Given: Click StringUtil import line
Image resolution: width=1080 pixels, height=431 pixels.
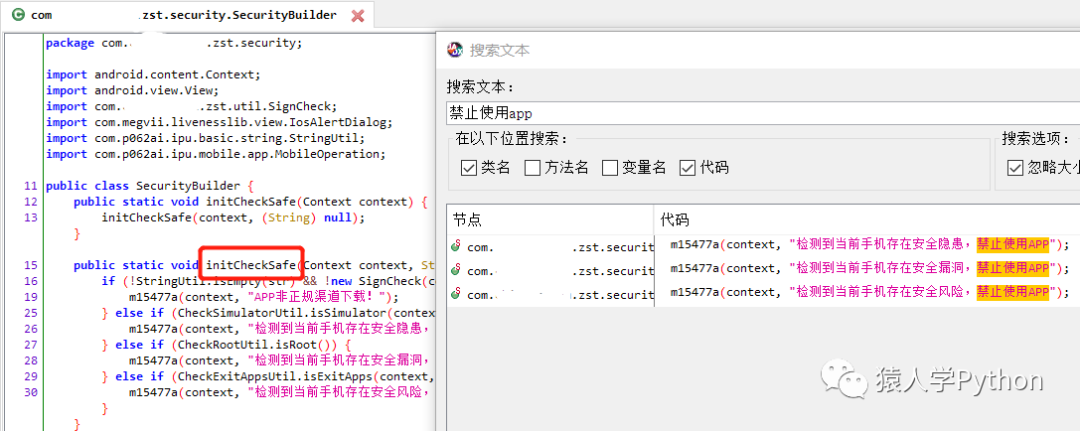Looking at the screenshot, I should coord(205,138).
